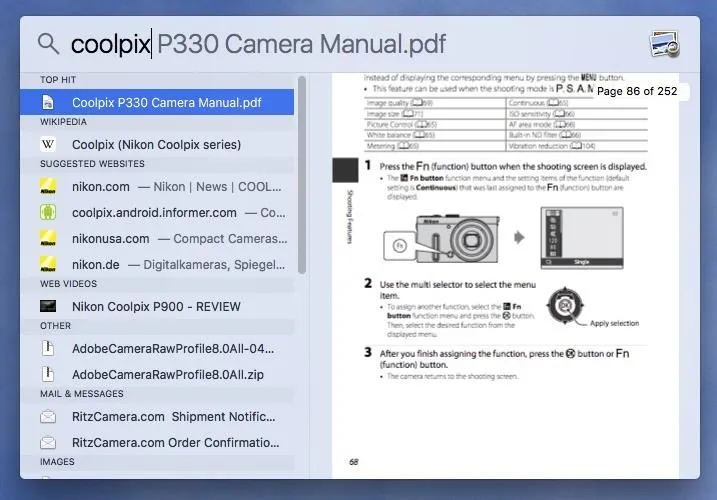
Task: Select the AdobeCameraRawProfile8.0All-04 file result
Action: [x=157, y=349]
